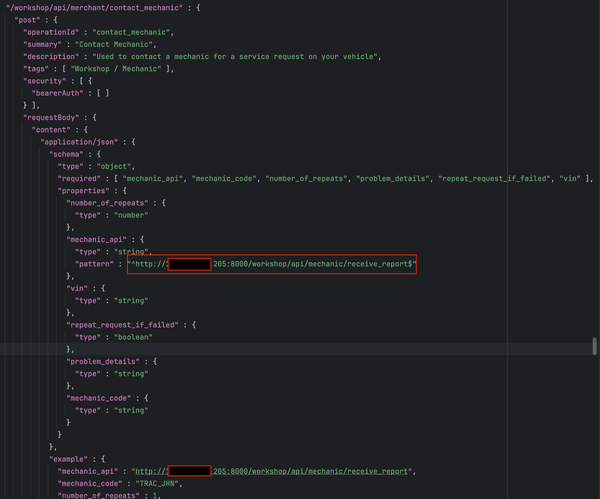Click the "mechanic_code" property definition key
Image resolution: width=600 pixels, height=499 pixels.
click(x=98, y=398)
